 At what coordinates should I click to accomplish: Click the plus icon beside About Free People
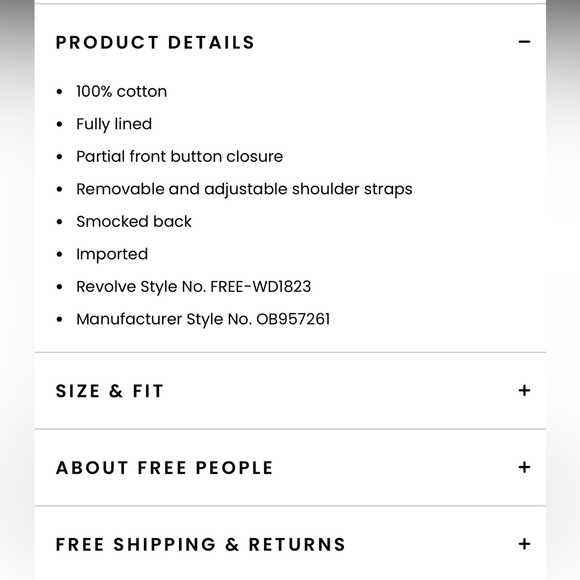(x=524, y=467)
